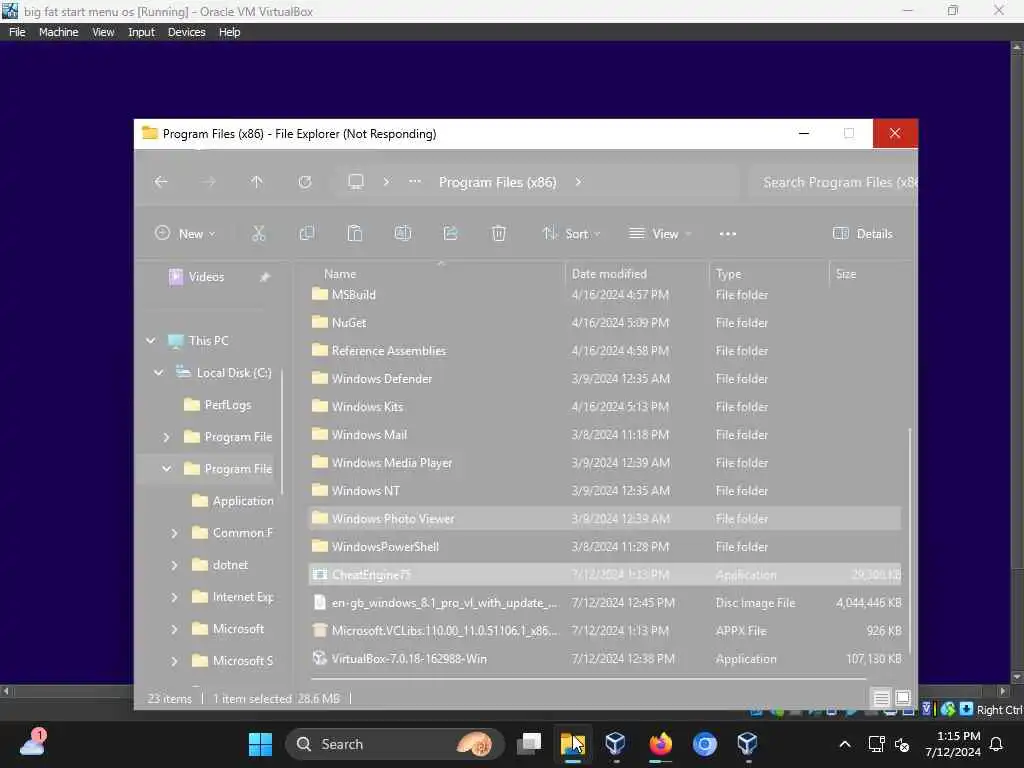Viewport: 1024px width, 768px height.
Task: Click the muted volume tray icon
Action: pos(902,744)
